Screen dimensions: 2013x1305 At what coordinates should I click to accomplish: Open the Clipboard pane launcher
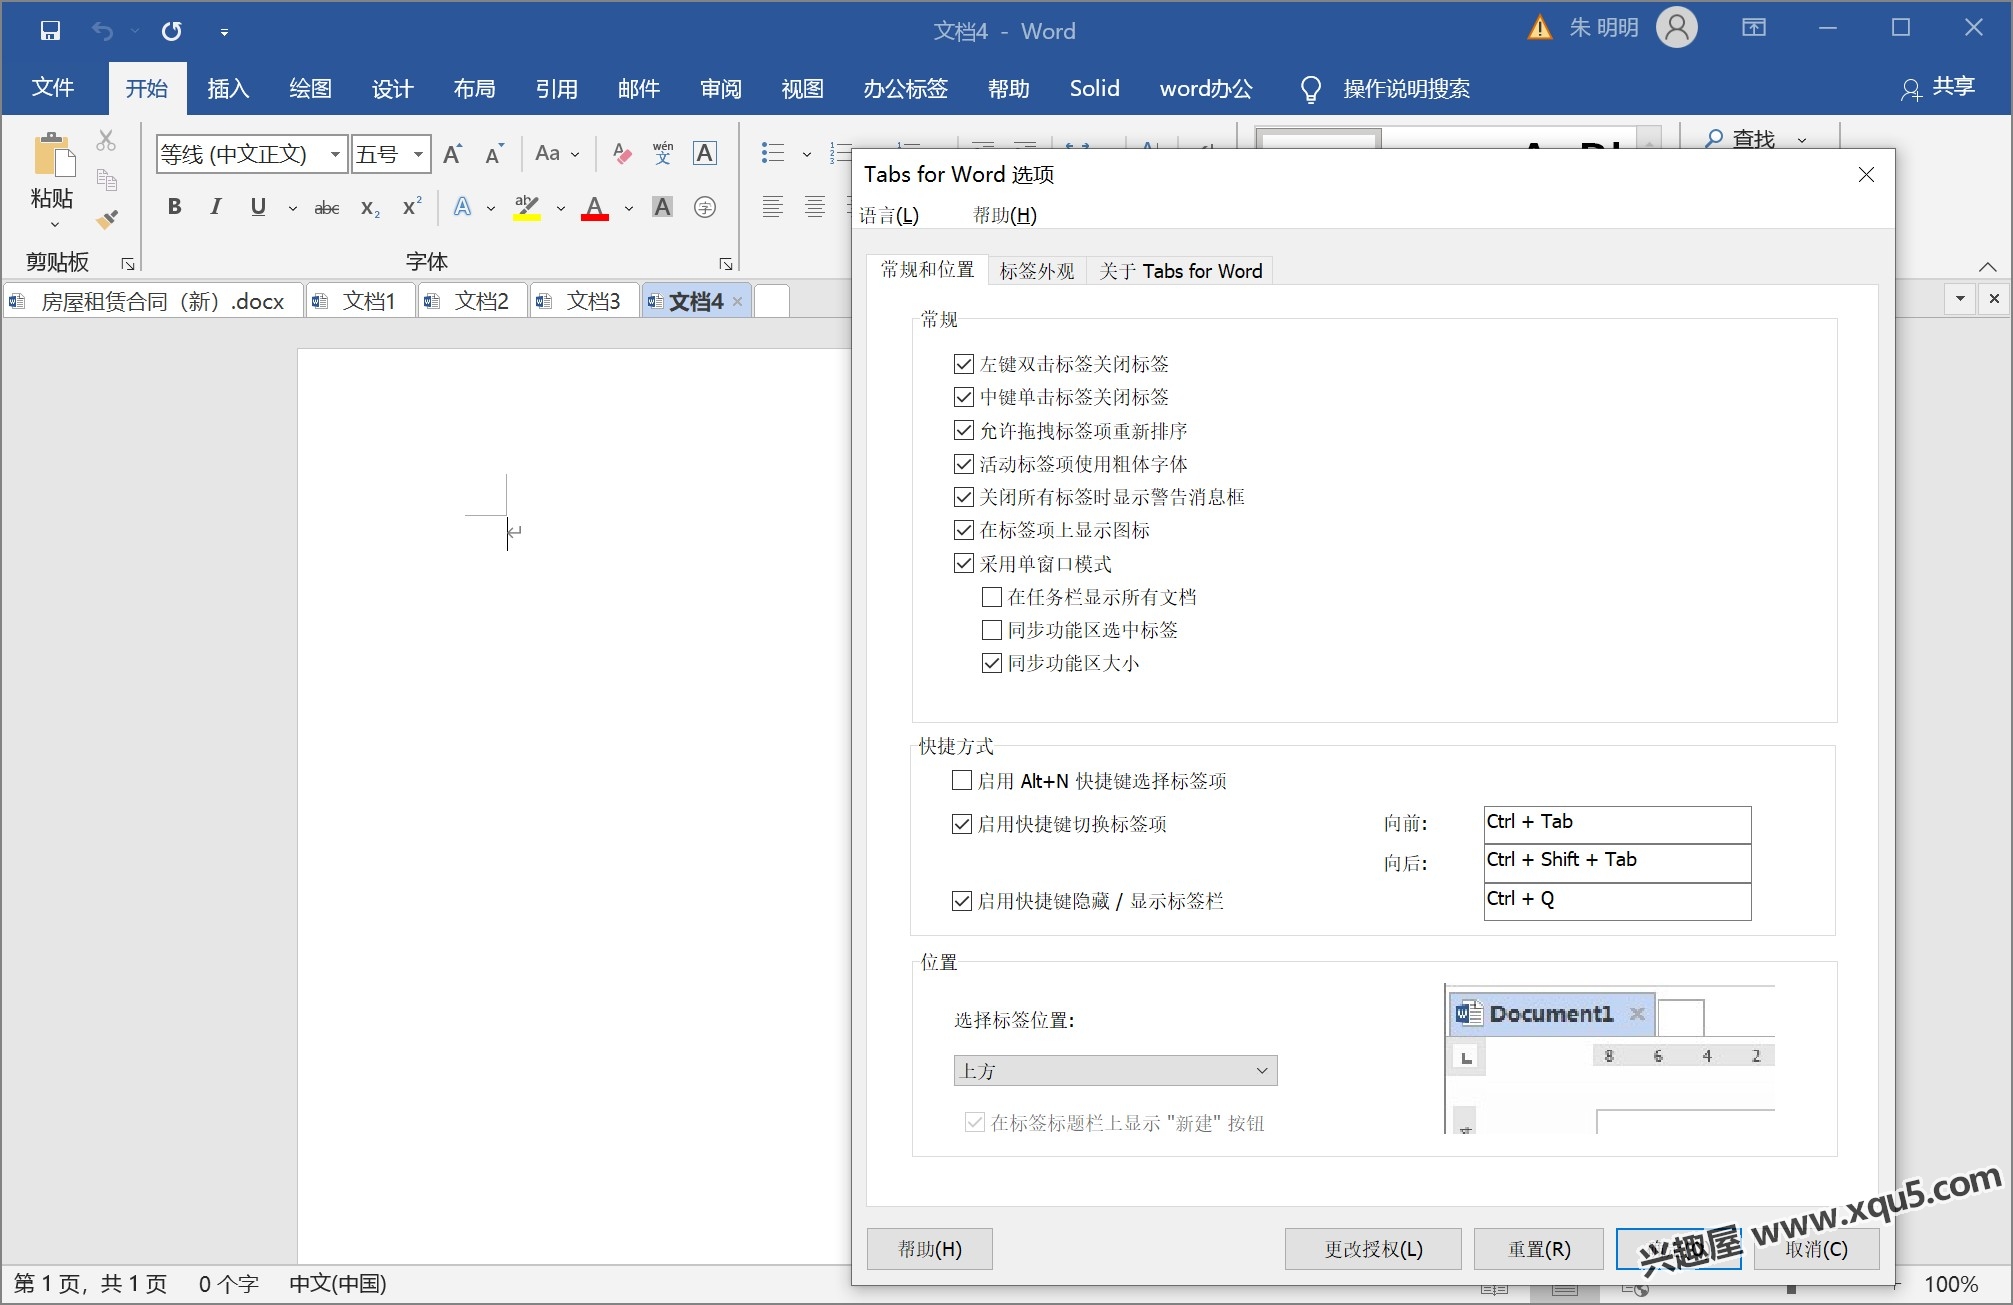pos(128,264)
